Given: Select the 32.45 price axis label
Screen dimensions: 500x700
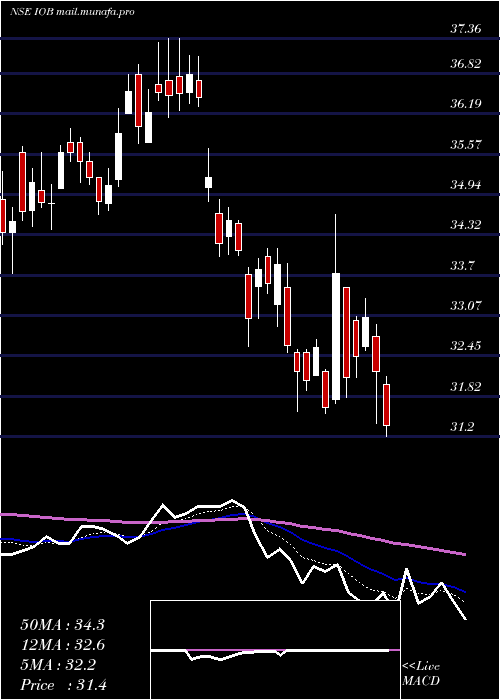Looking at the screenshot, I should click(465, 346).
